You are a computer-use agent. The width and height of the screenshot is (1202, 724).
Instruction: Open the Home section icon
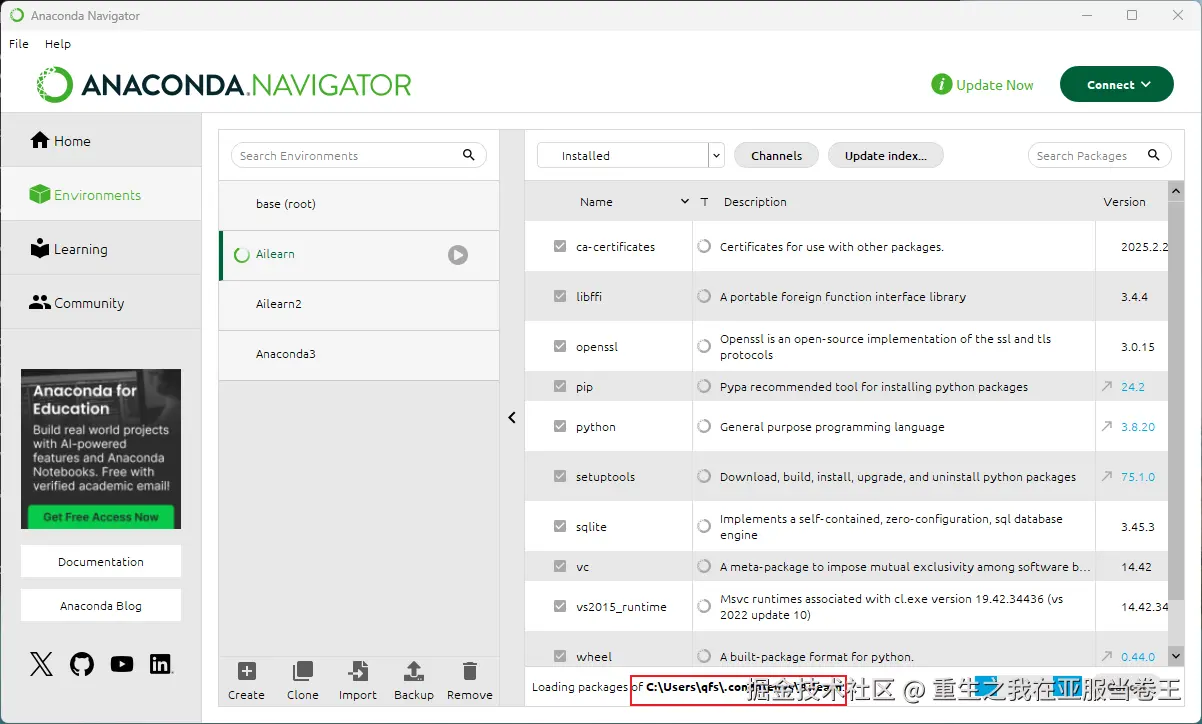pyautogui.click(x=40, y=140)
